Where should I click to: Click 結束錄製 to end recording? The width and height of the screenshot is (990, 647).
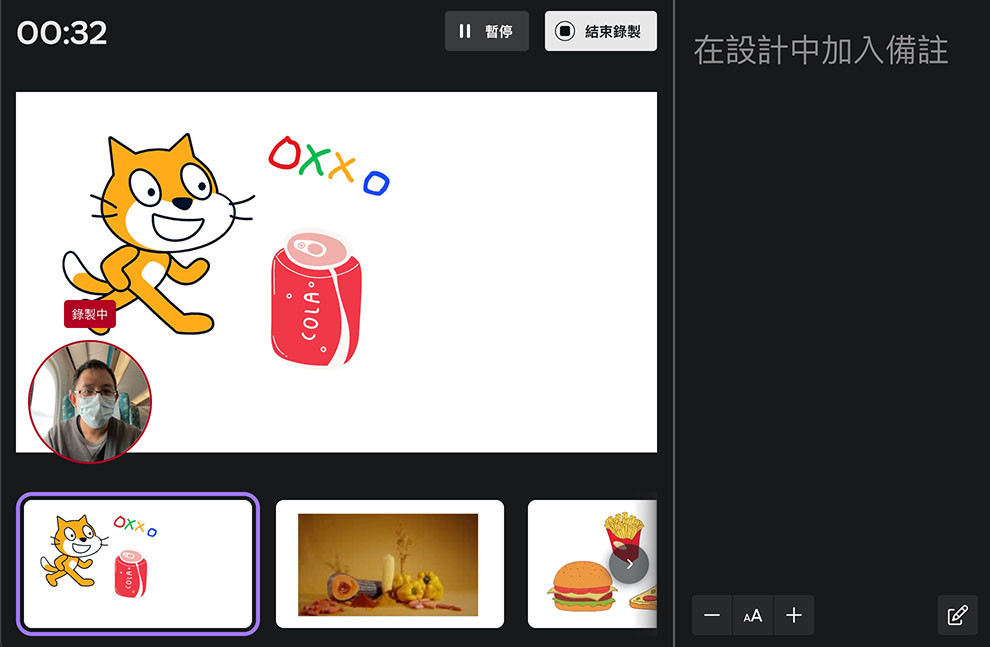(600, 31)
